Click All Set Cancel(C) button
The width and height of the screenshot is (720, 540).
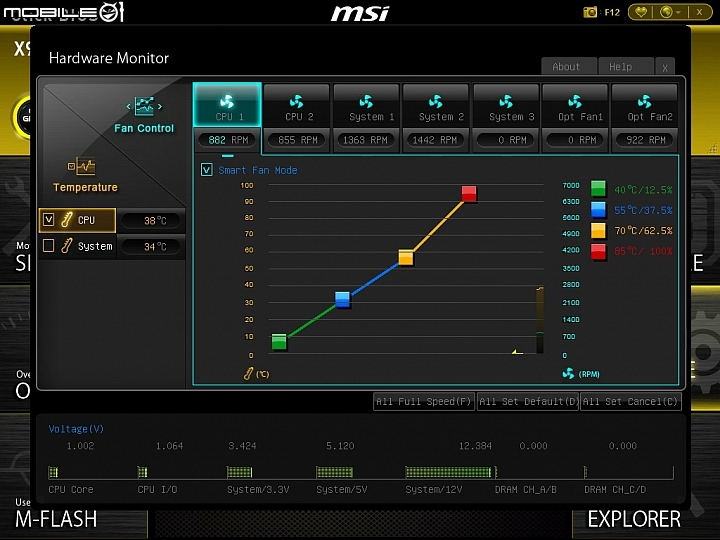click(x=630, y=402)
